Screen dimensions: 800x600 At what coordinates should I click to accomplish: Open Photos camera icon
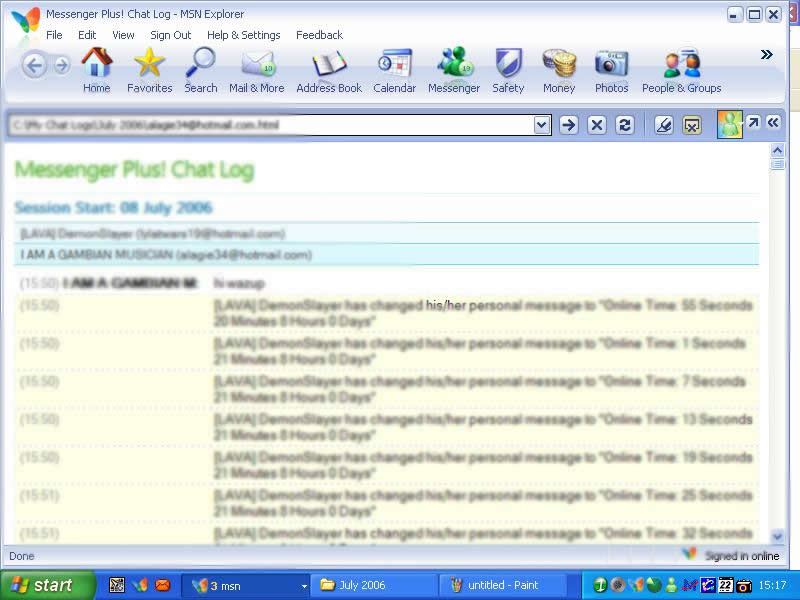[x=611, y=69]
